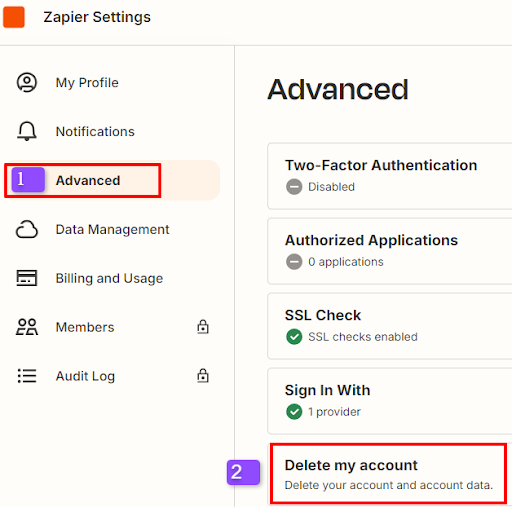
Task: Click the Zapier Settings title
Action: click(97, 17)
